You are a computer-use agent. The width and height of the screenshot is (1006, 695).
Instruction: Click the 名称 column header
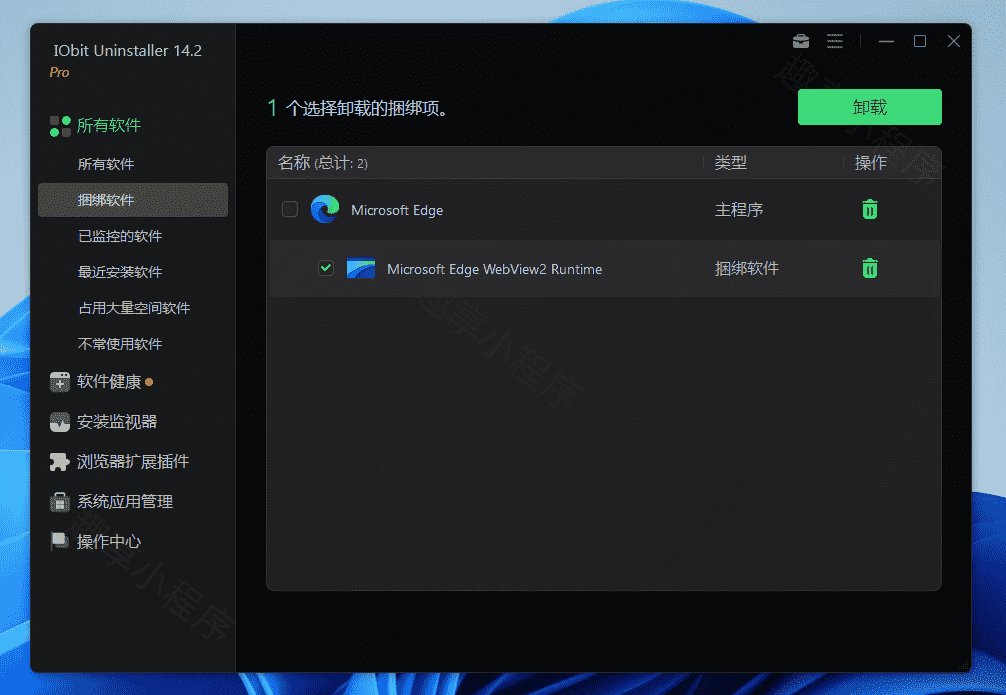[x=323, y=163]
